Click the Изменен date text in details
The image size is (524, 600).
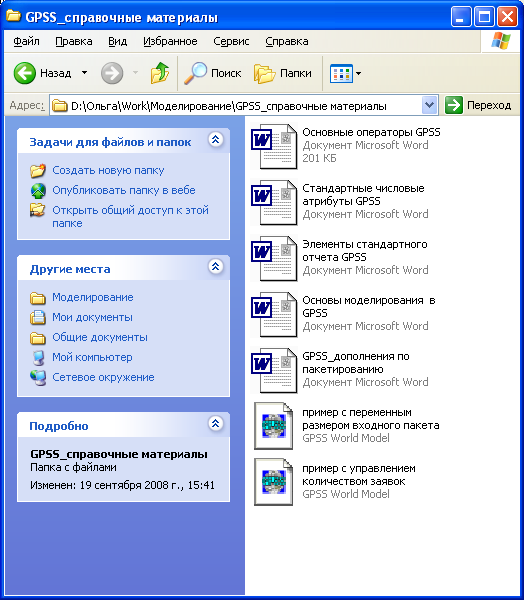tap(122, 485)
